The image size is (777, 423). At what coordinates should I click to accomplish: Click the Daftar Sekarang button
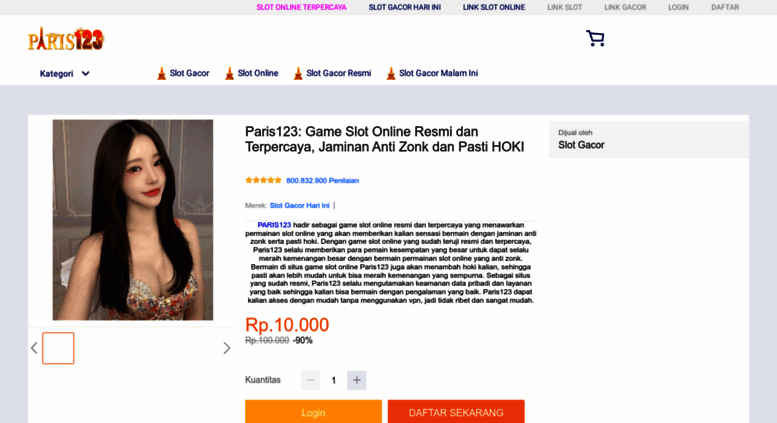(x=456, y=412)
